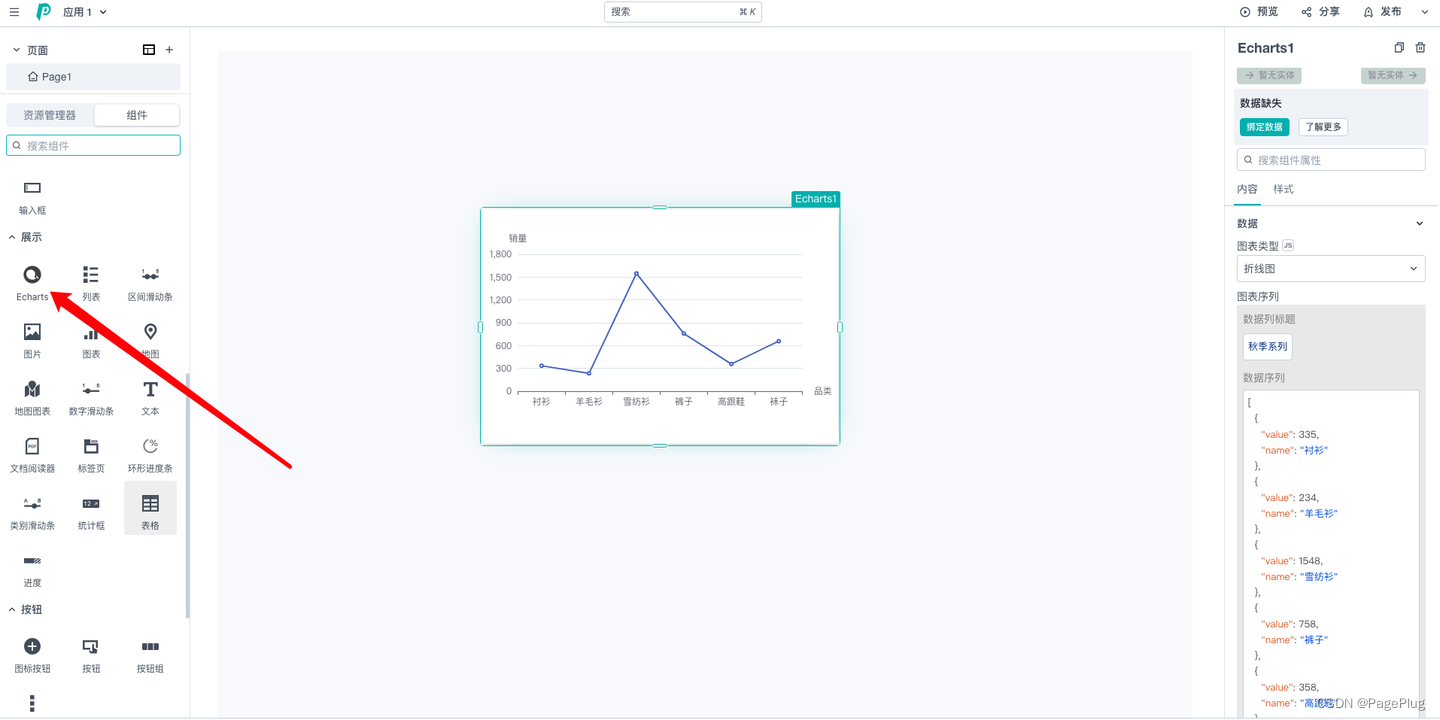Add a new page with plus icon
This screenshot has height=720, width=1440.
169,50
